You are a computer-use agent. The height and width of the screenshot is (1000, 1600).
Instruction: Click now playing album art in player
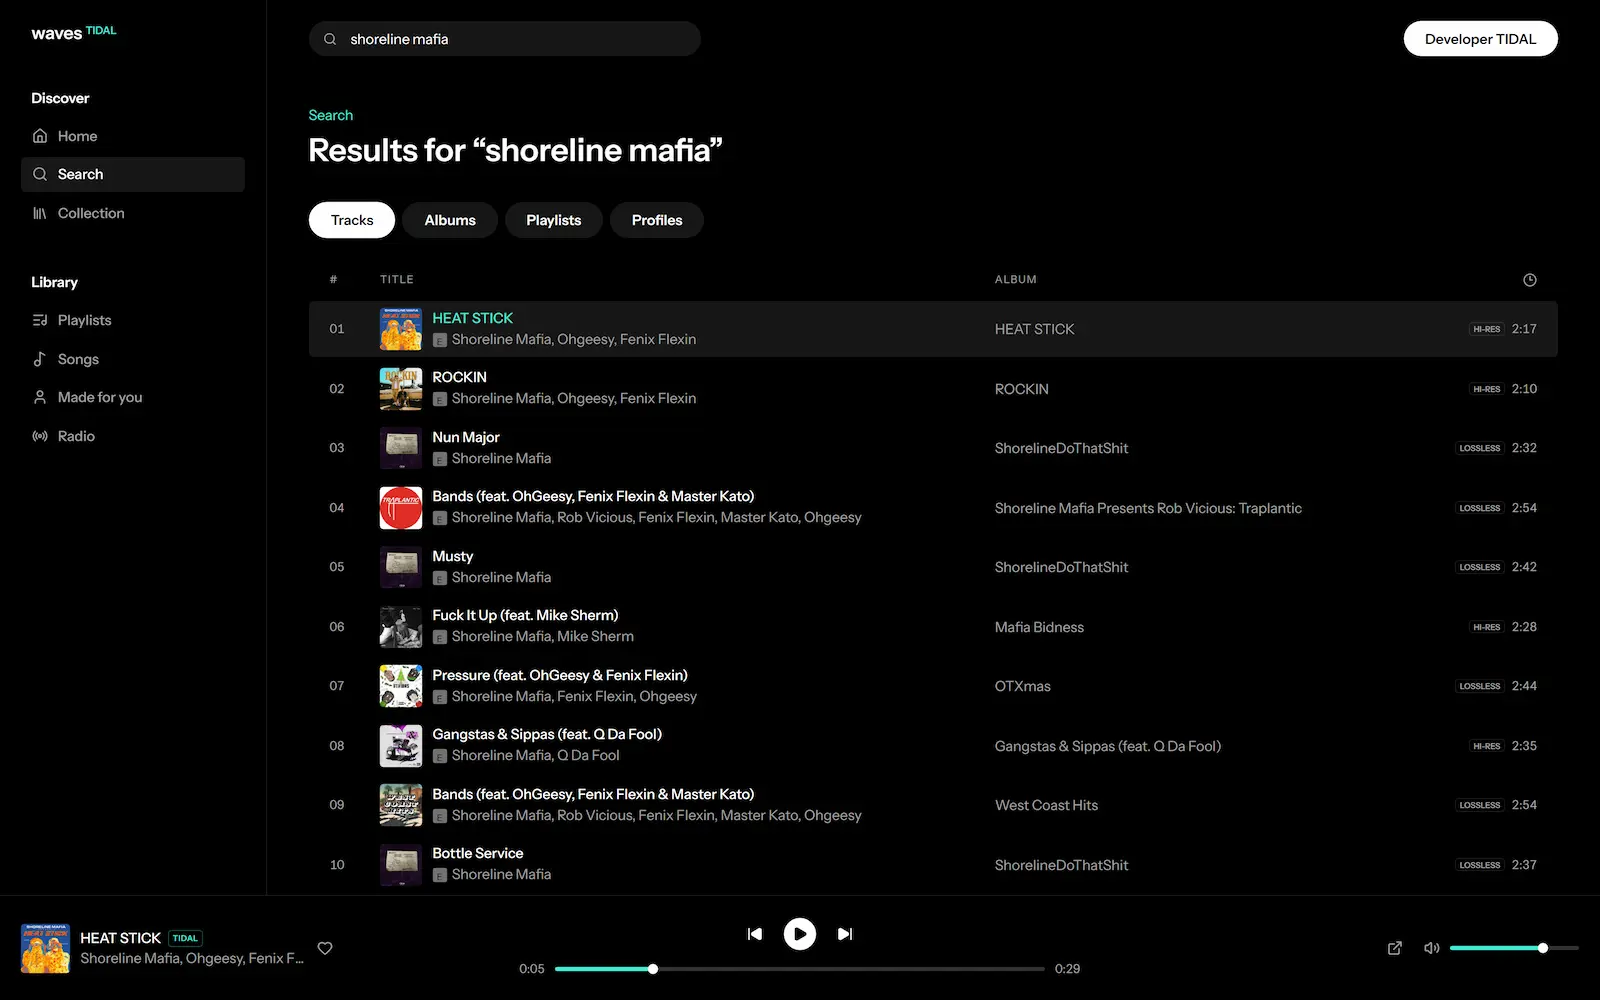point(46,948)
